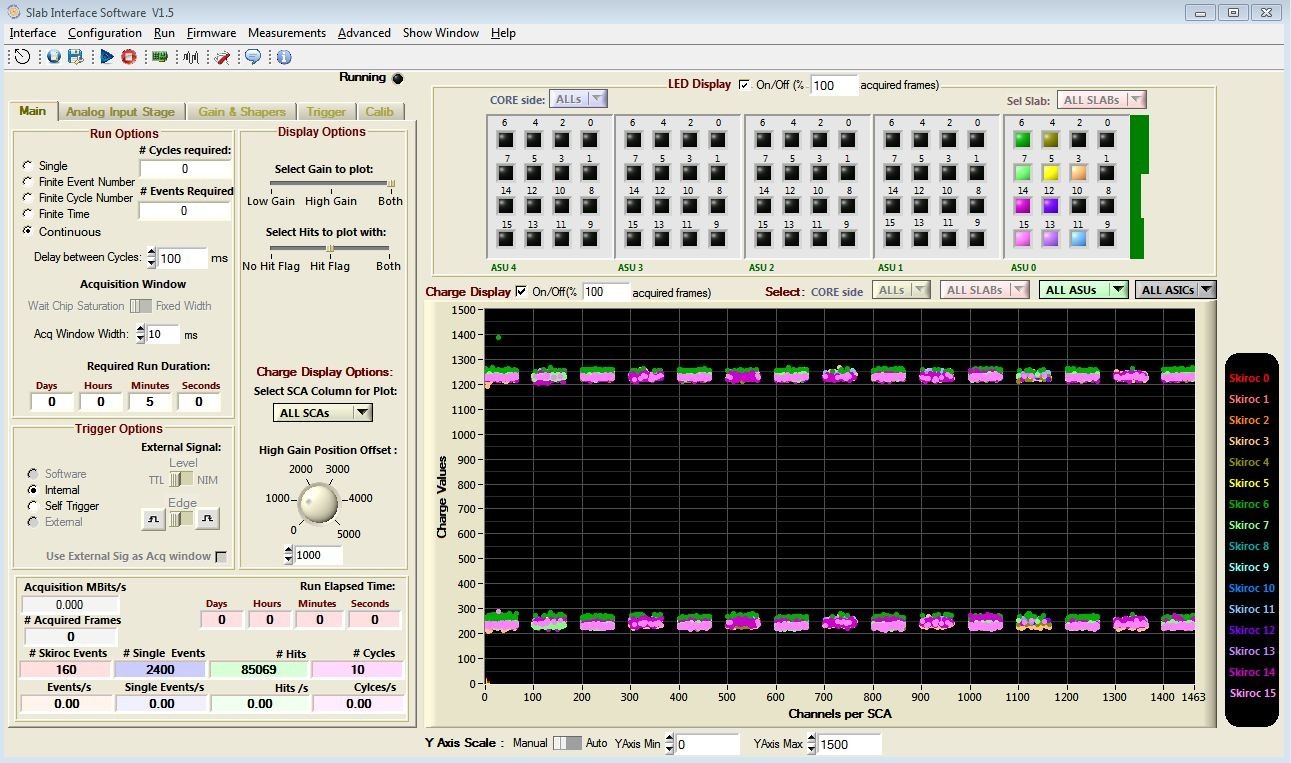Click the circular reset arrow toolbar icon
This screenshot has height=763, width=1291.
[x=21, y=57]
